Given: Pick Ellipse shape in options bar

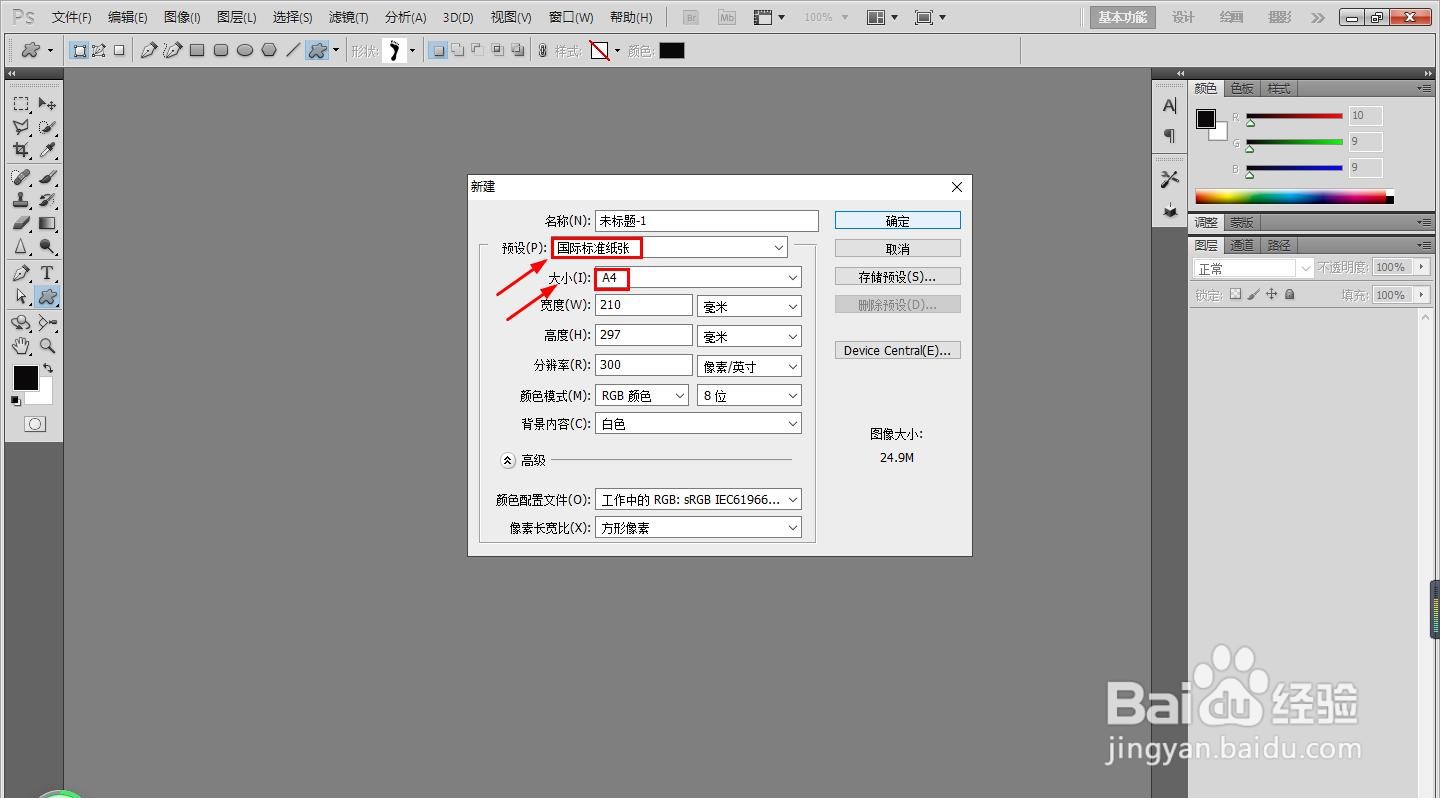Looking at the screenshot, I should 245,50.
